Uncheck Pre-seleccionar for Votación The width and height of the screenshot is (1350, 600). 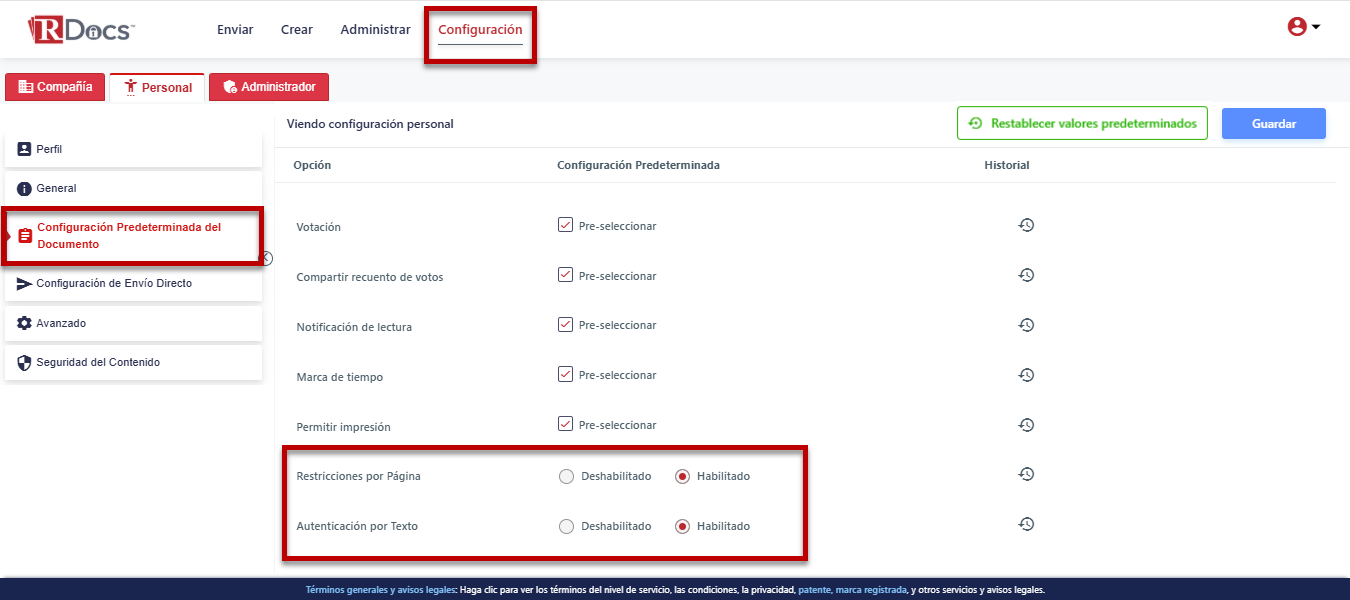[x=566, y=225]
